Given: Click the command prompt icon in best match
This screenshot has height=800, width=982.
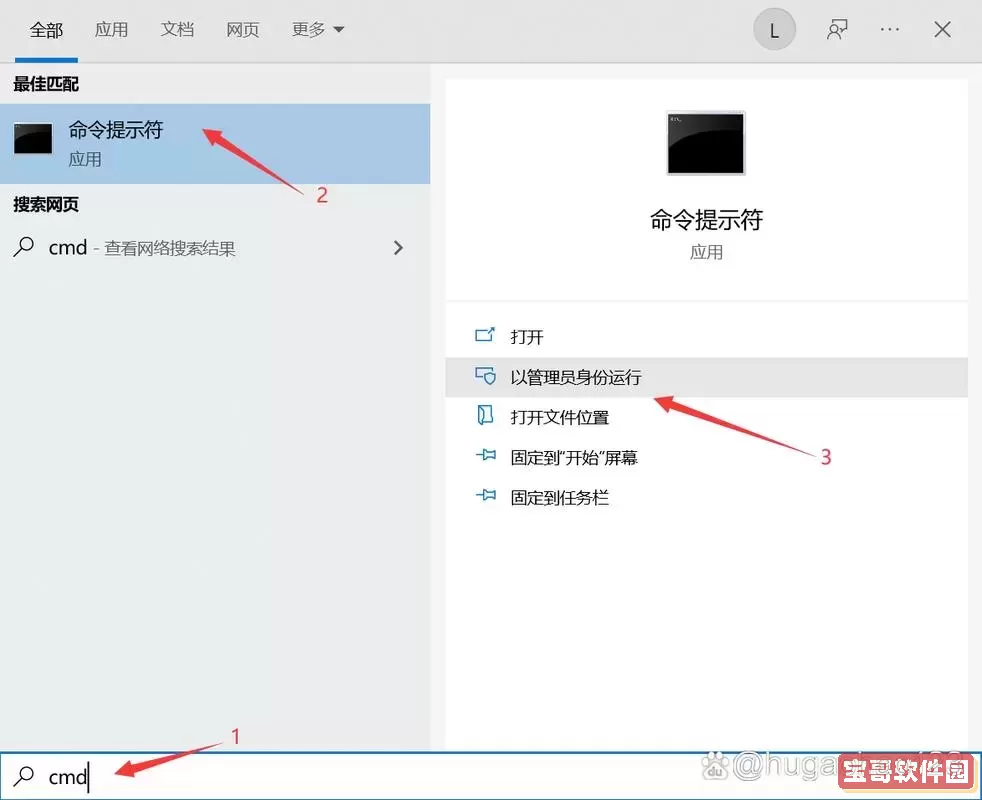Looking at the screenshot, I should pyautogui.click(x=33, y=138).
